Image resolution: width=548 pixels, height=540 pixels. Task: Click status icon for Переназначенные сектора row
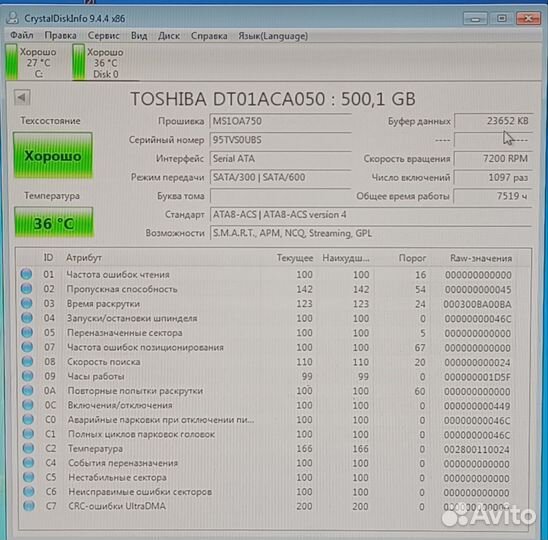point(27,332)
